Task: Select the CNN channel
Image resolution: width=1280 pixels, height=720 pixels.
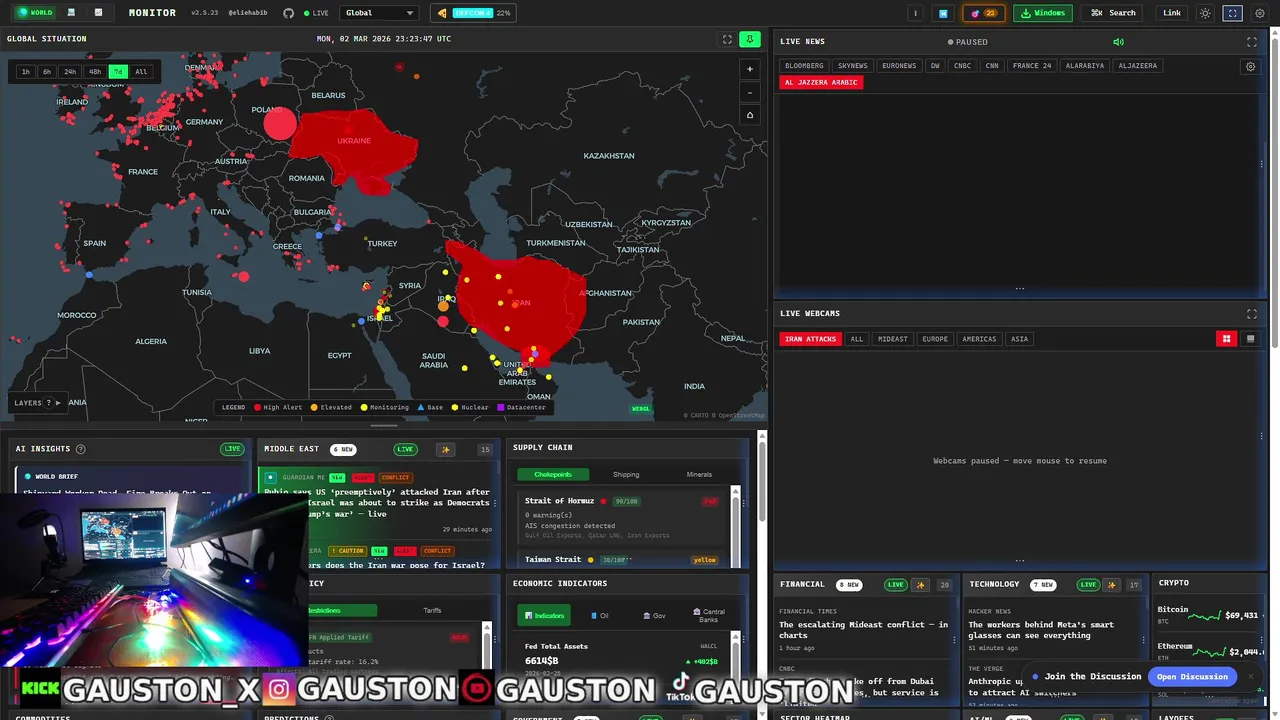Action: pos(992,66)
